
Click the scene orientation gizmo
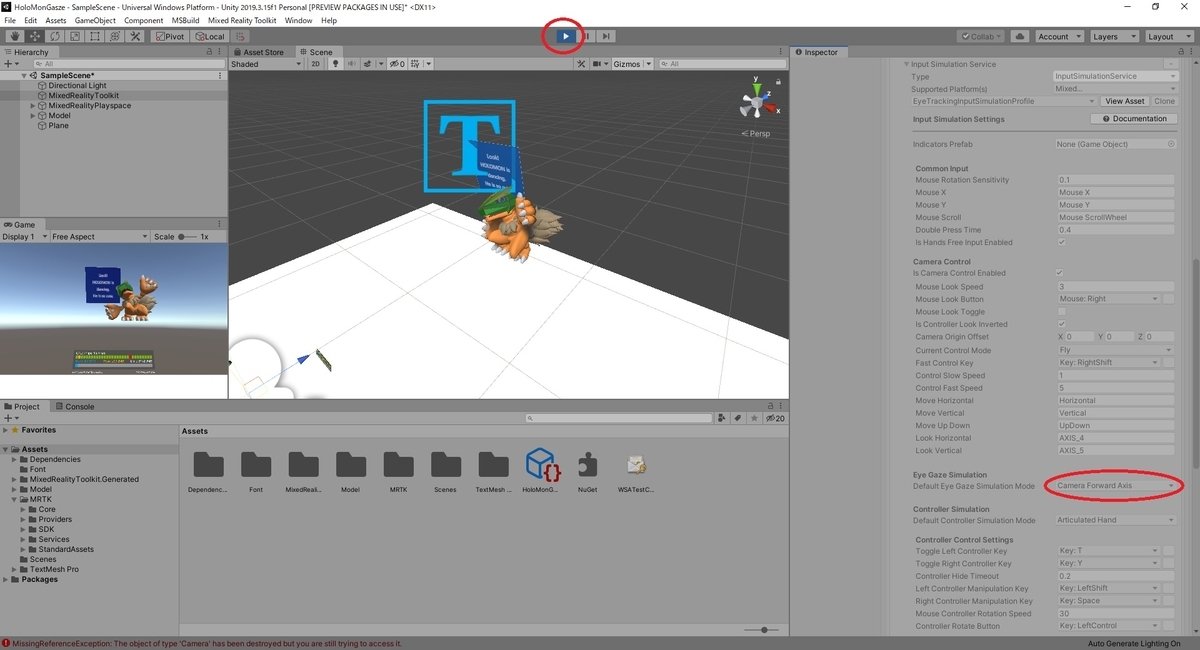click(x=755, y=102)
